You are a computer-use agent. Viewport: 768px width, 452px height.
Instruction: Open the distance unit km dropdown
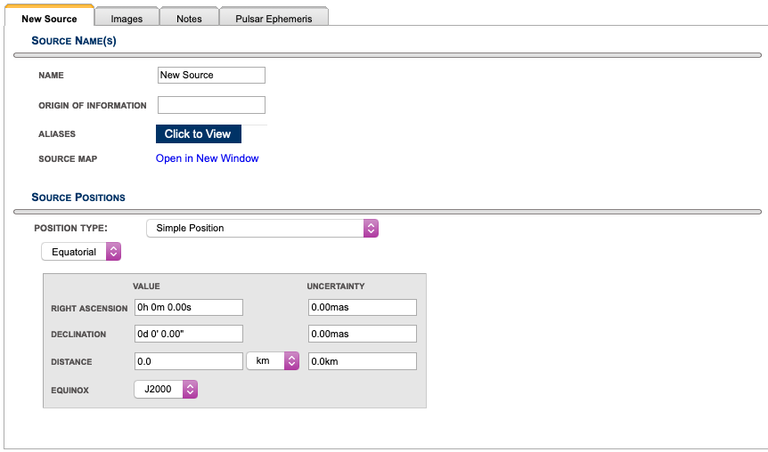pyautogui.click(x=273, y=361)
